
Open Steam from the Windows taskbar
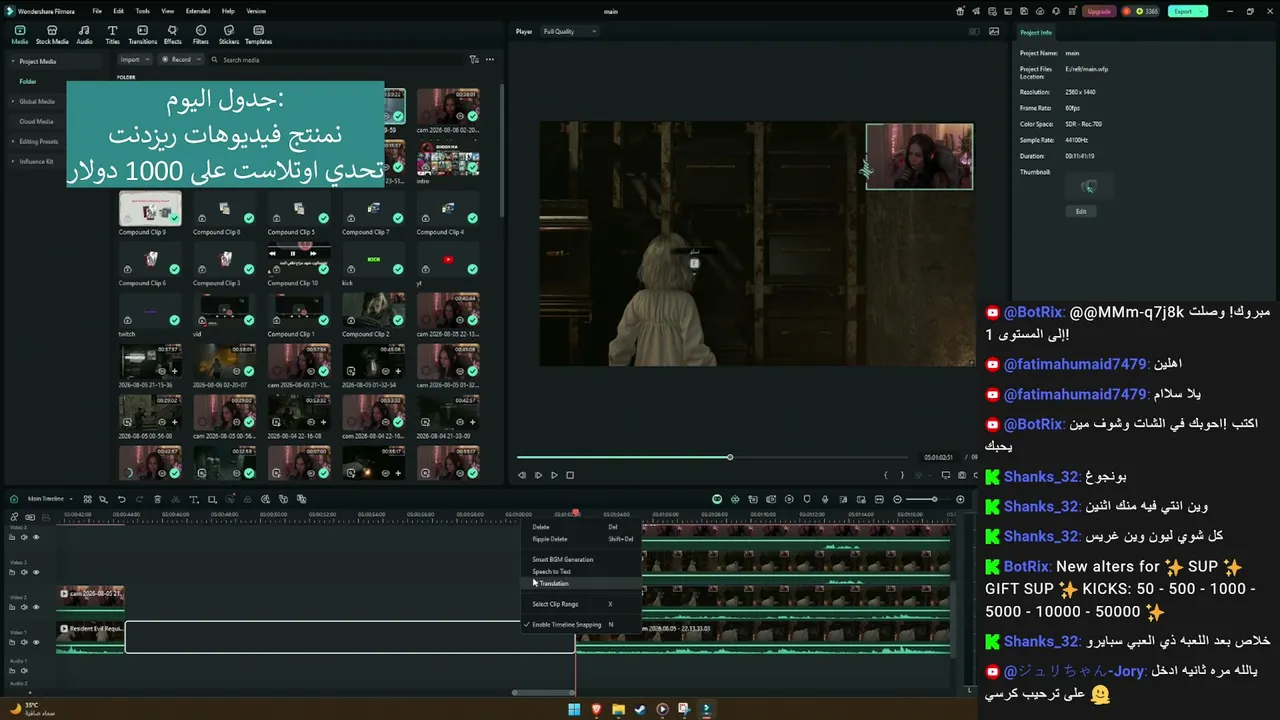tap(641, 709)
